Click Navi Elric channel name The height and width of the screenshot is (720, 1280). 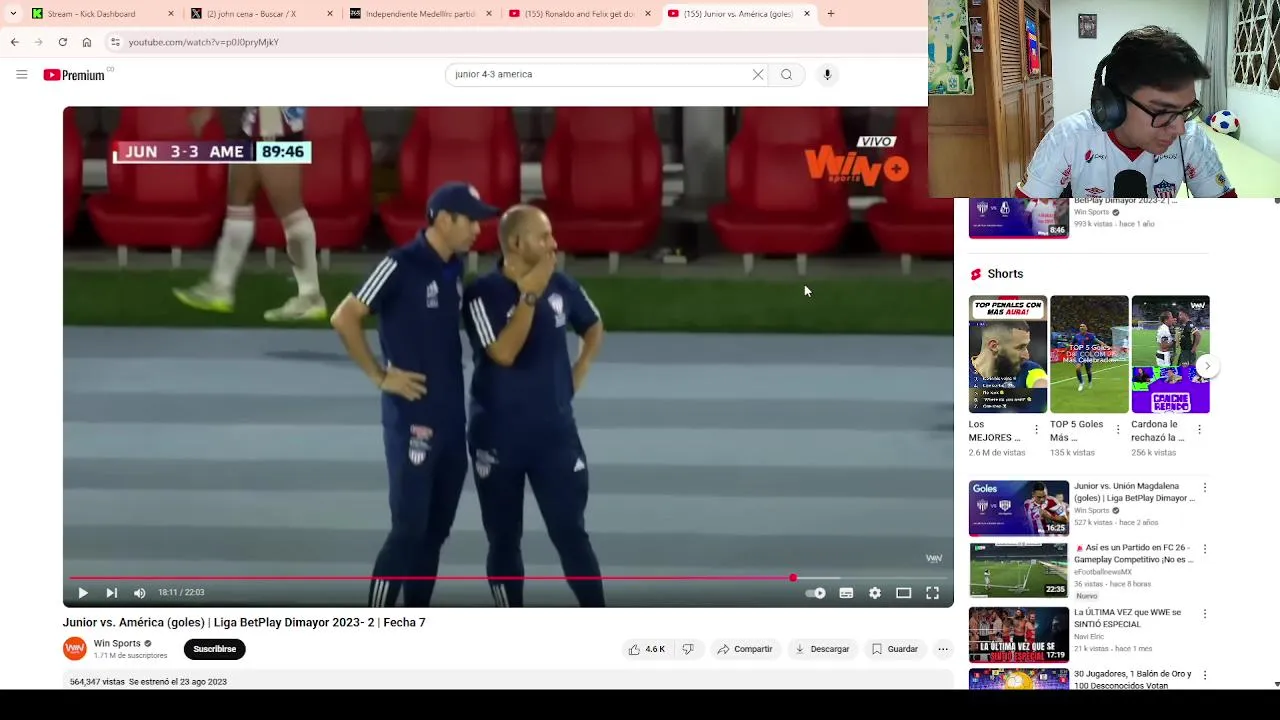[x=1091, y=636]
